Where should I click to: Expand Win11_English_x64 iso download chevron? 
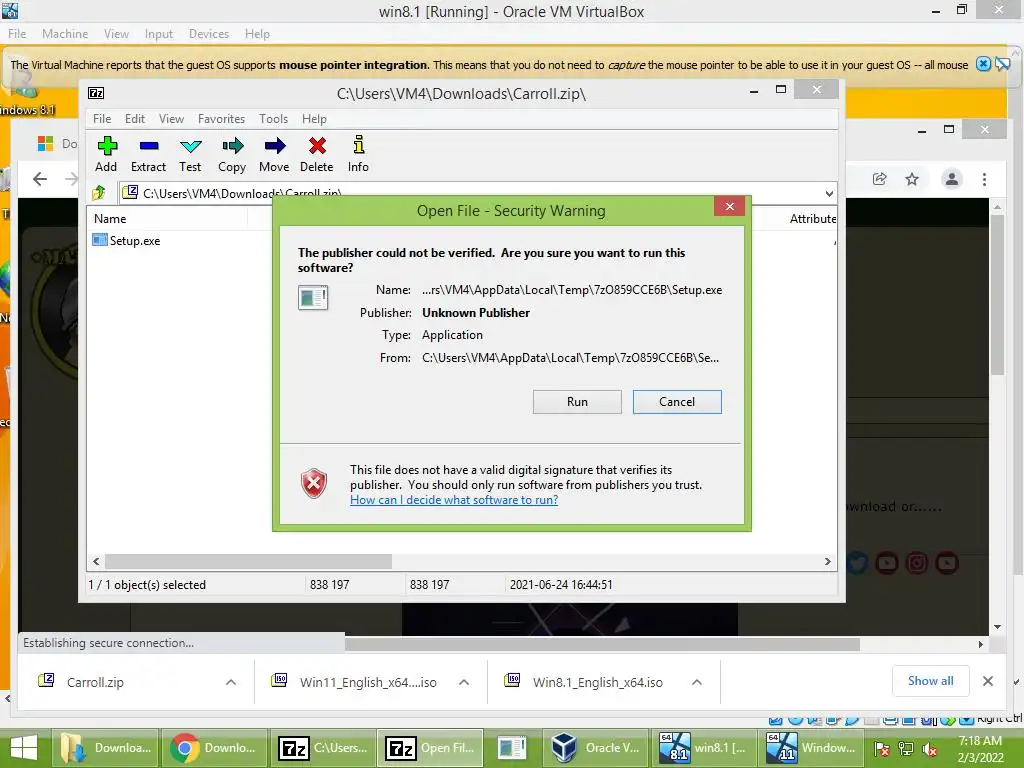(464, 682)
